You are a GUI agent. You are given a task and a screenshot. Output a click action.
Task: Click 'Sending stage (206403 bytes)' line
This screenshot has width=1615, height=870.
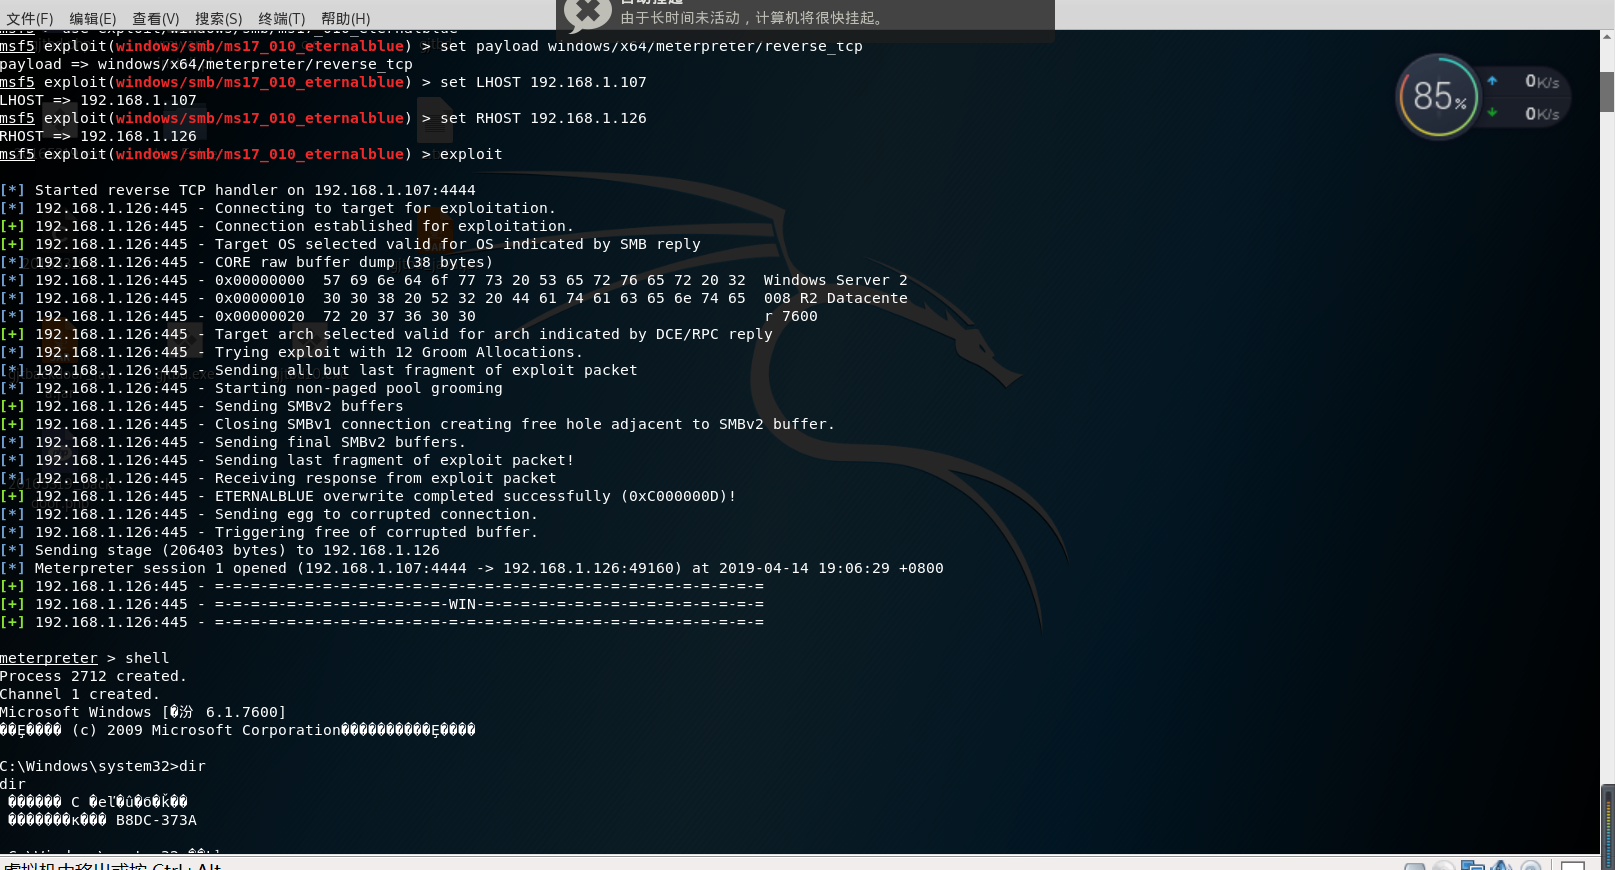pyautogui.click(x=220, y=550)
